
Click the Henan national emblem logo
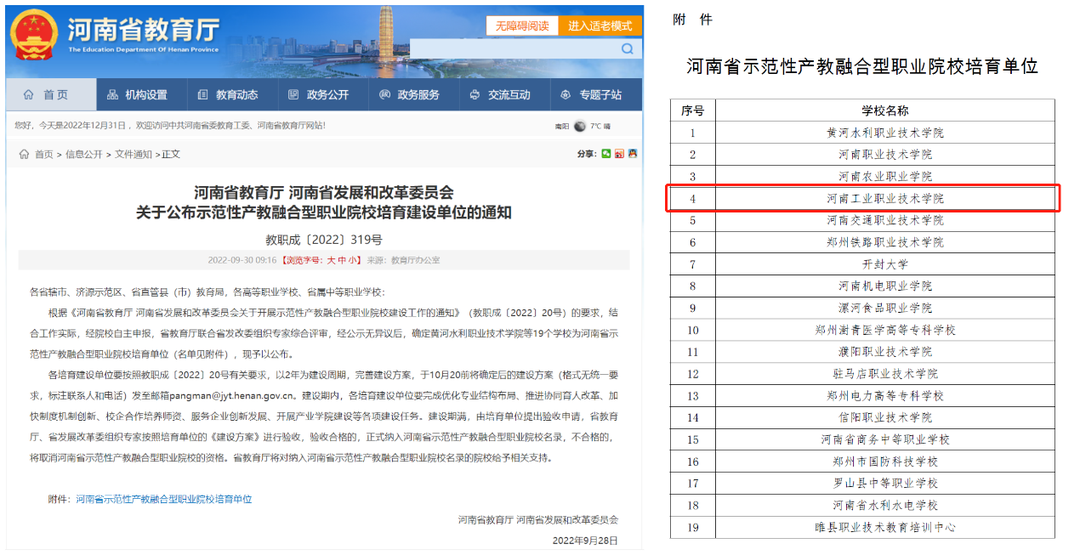(34, 35)
